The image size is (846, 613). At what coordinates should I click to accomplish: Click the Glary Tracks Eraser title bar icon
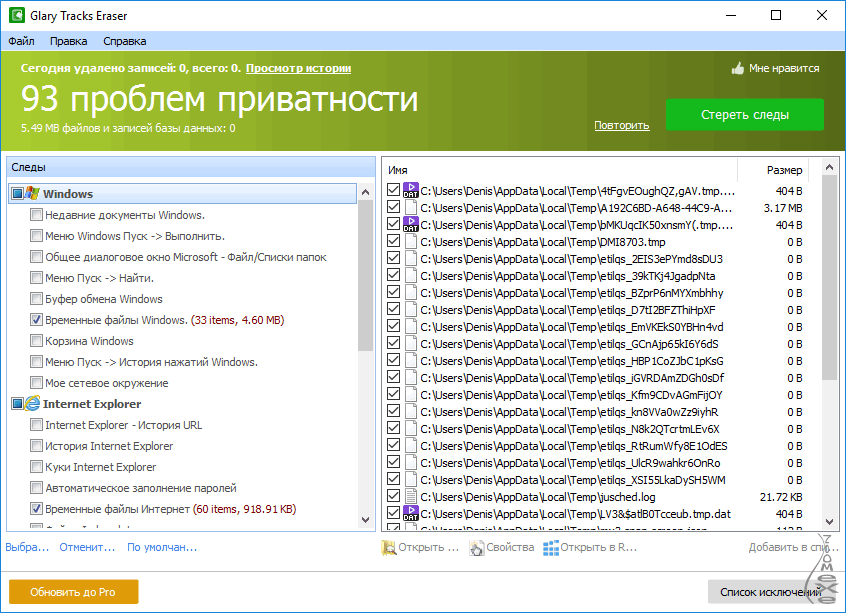pos(17,15)
